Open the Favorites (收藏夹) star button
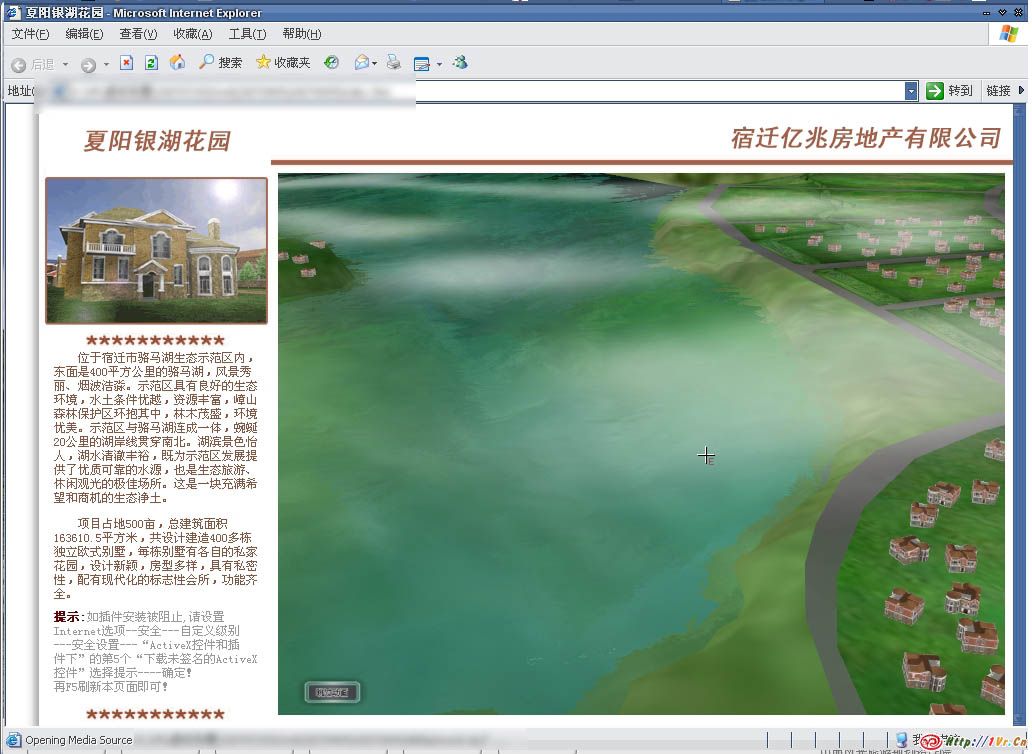Screen dimensions: 1032x754 coord(283,63)
